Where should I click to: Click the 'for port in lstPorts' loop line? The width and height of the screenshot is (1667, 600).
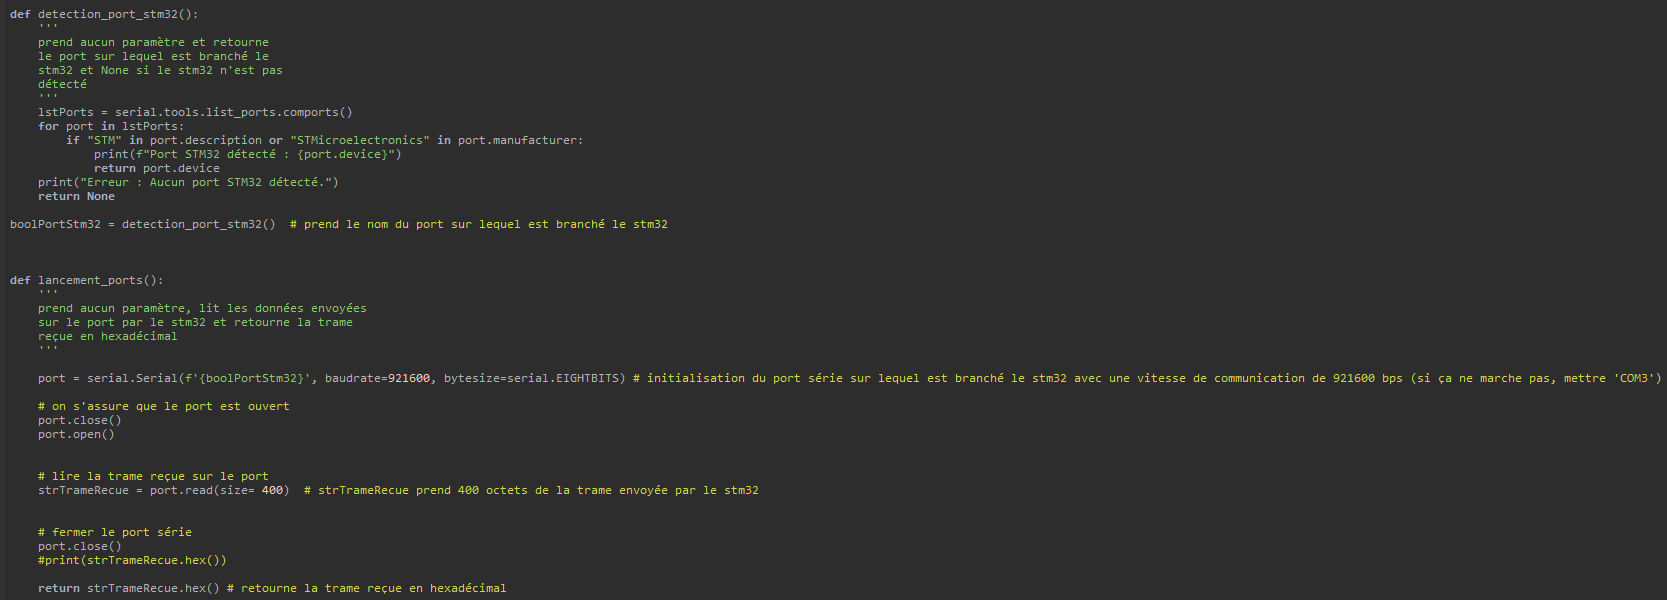pos(111,126)
